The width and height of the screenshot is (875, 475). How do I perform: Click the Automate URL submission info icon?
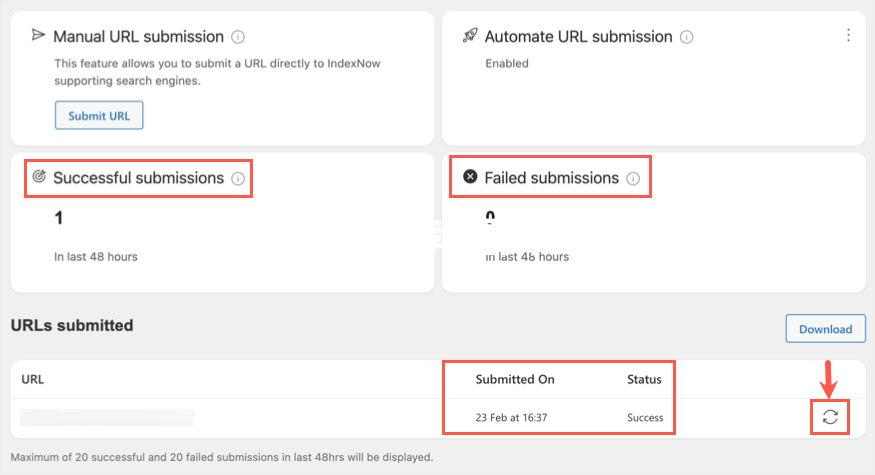[x=686, y=37]
